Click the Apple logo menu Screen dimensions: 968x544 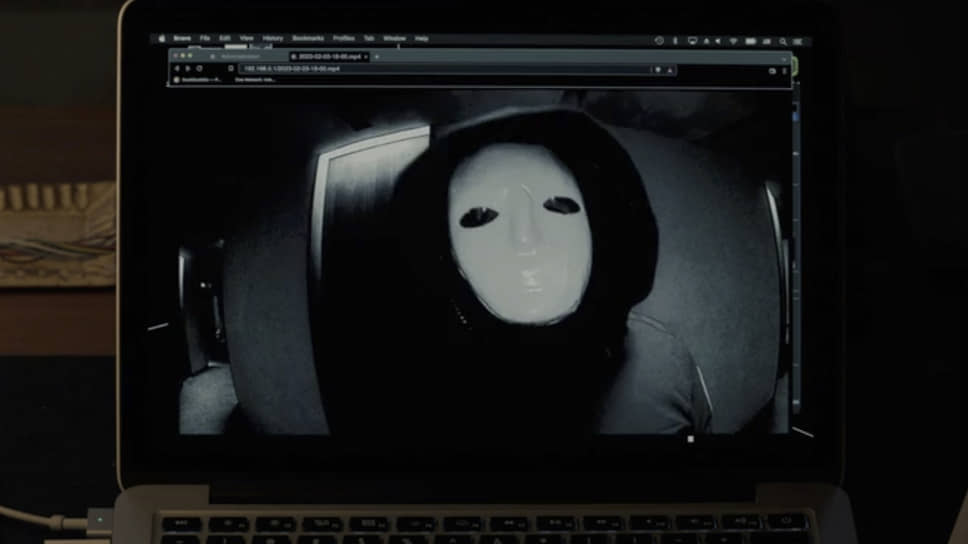click(x=161, y=39)
